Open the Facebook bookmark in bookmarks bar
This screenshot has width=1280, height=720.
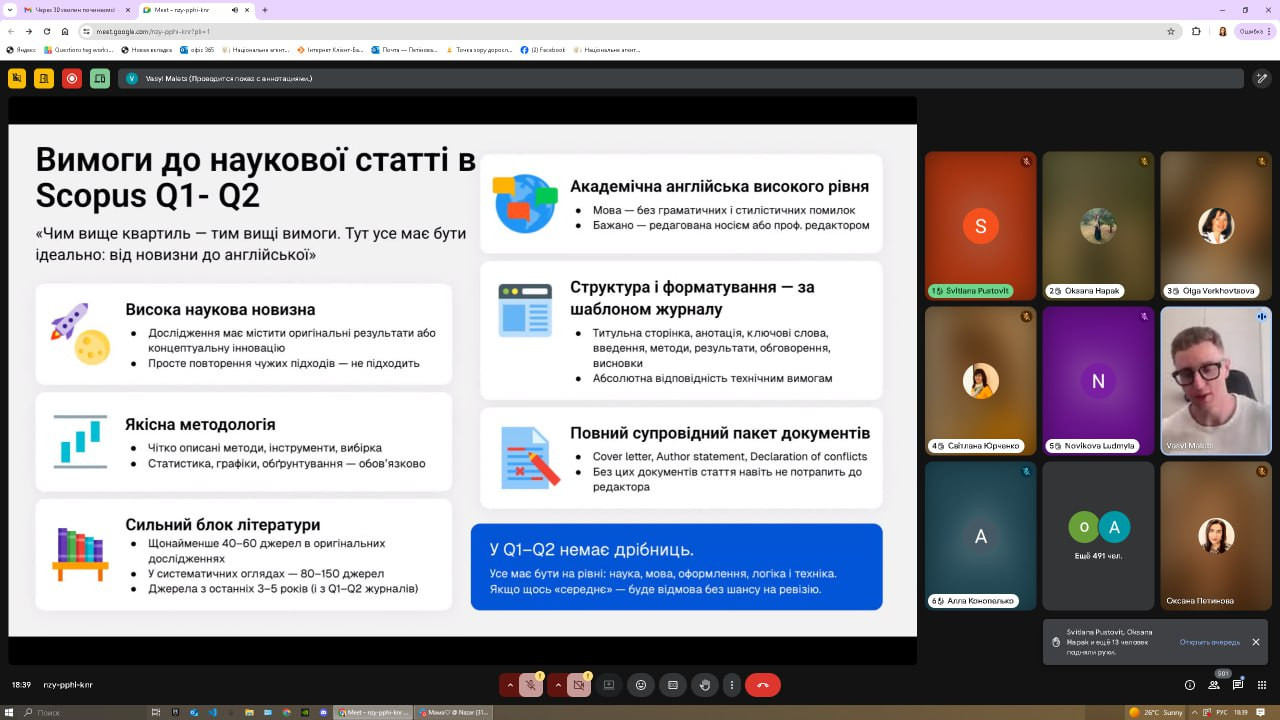[x=543, y=49]
